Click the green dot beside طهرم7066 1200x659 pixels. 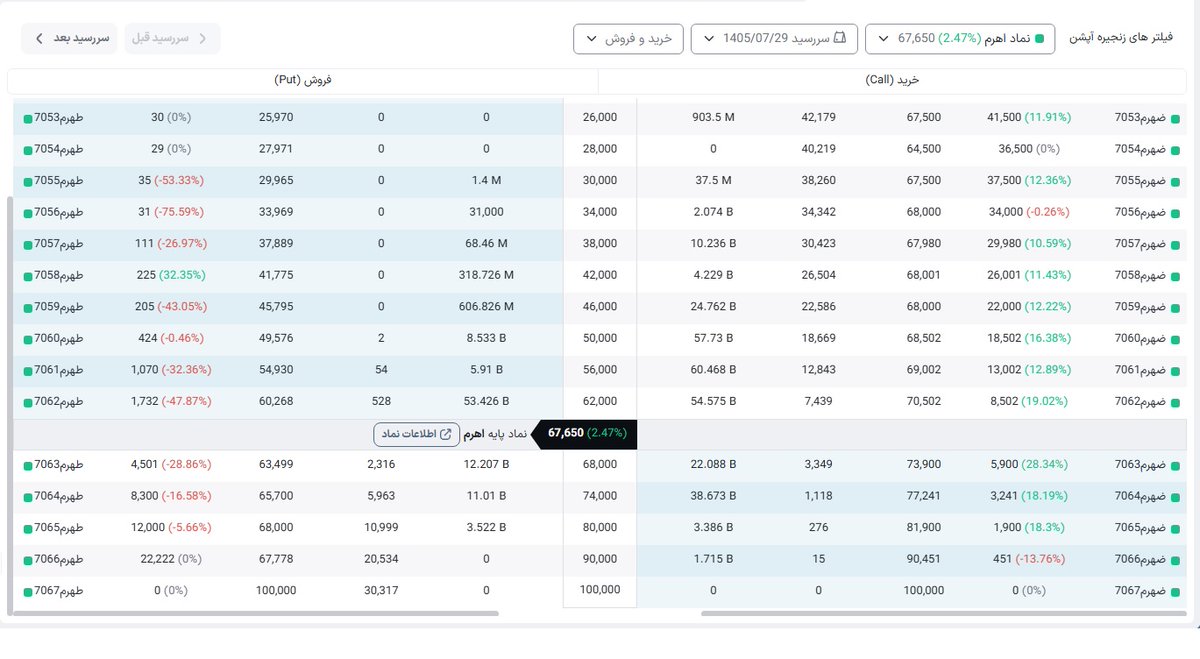[28, 559]
